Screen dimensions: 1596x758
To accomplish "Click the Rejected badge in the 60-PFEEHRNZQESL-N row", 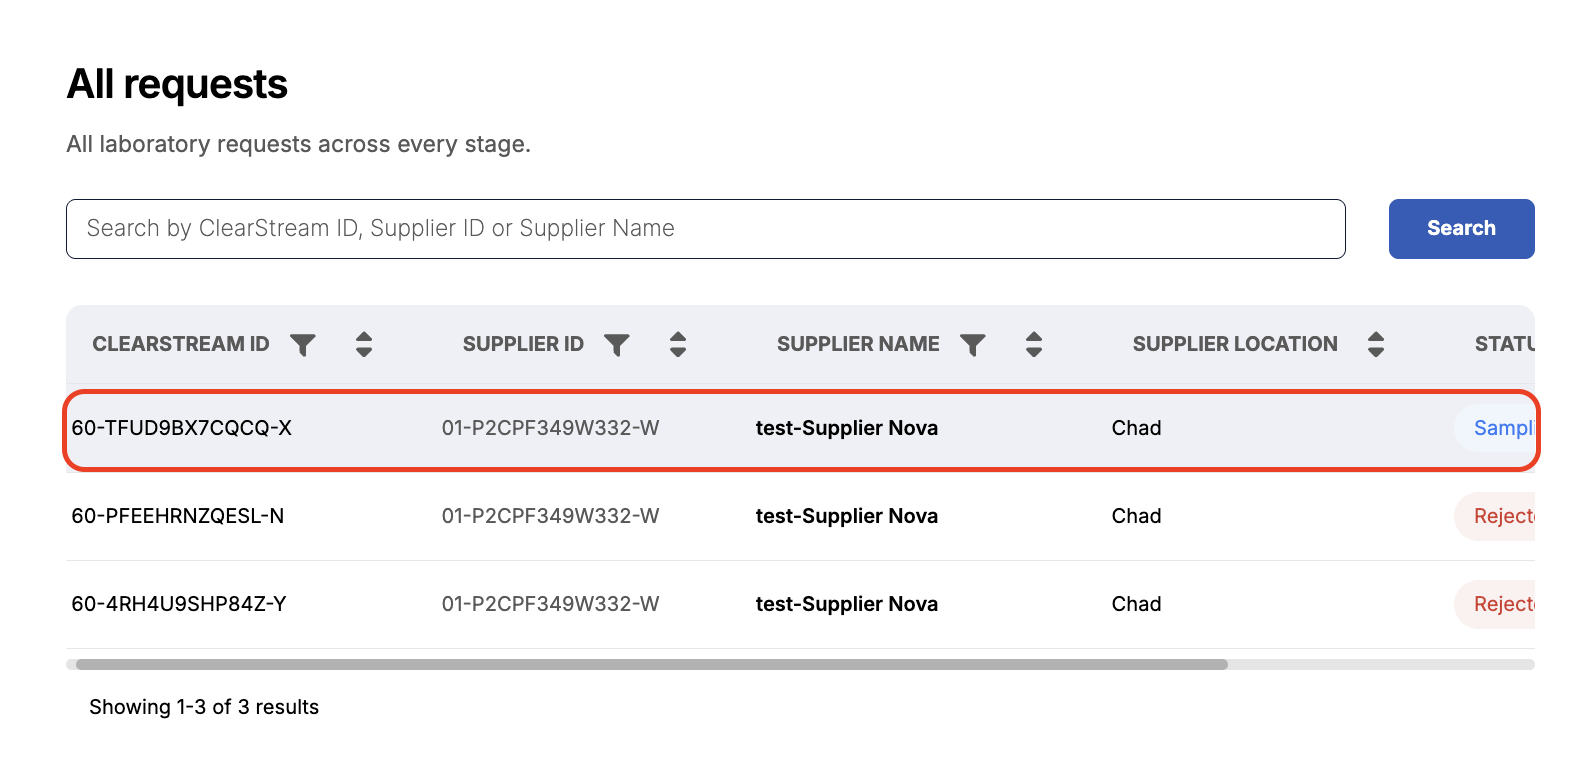I will tap(1495, 516).
